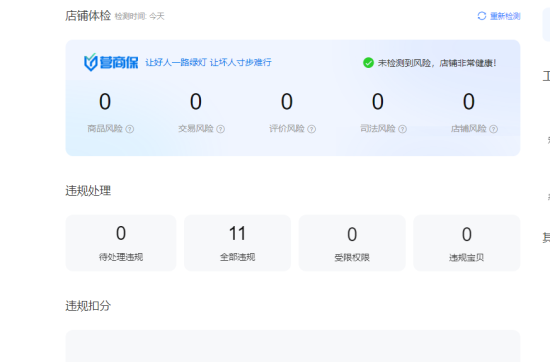Open the 待处理违规 card
Viewport: 550px width, 362px height.
click(121, 243)
